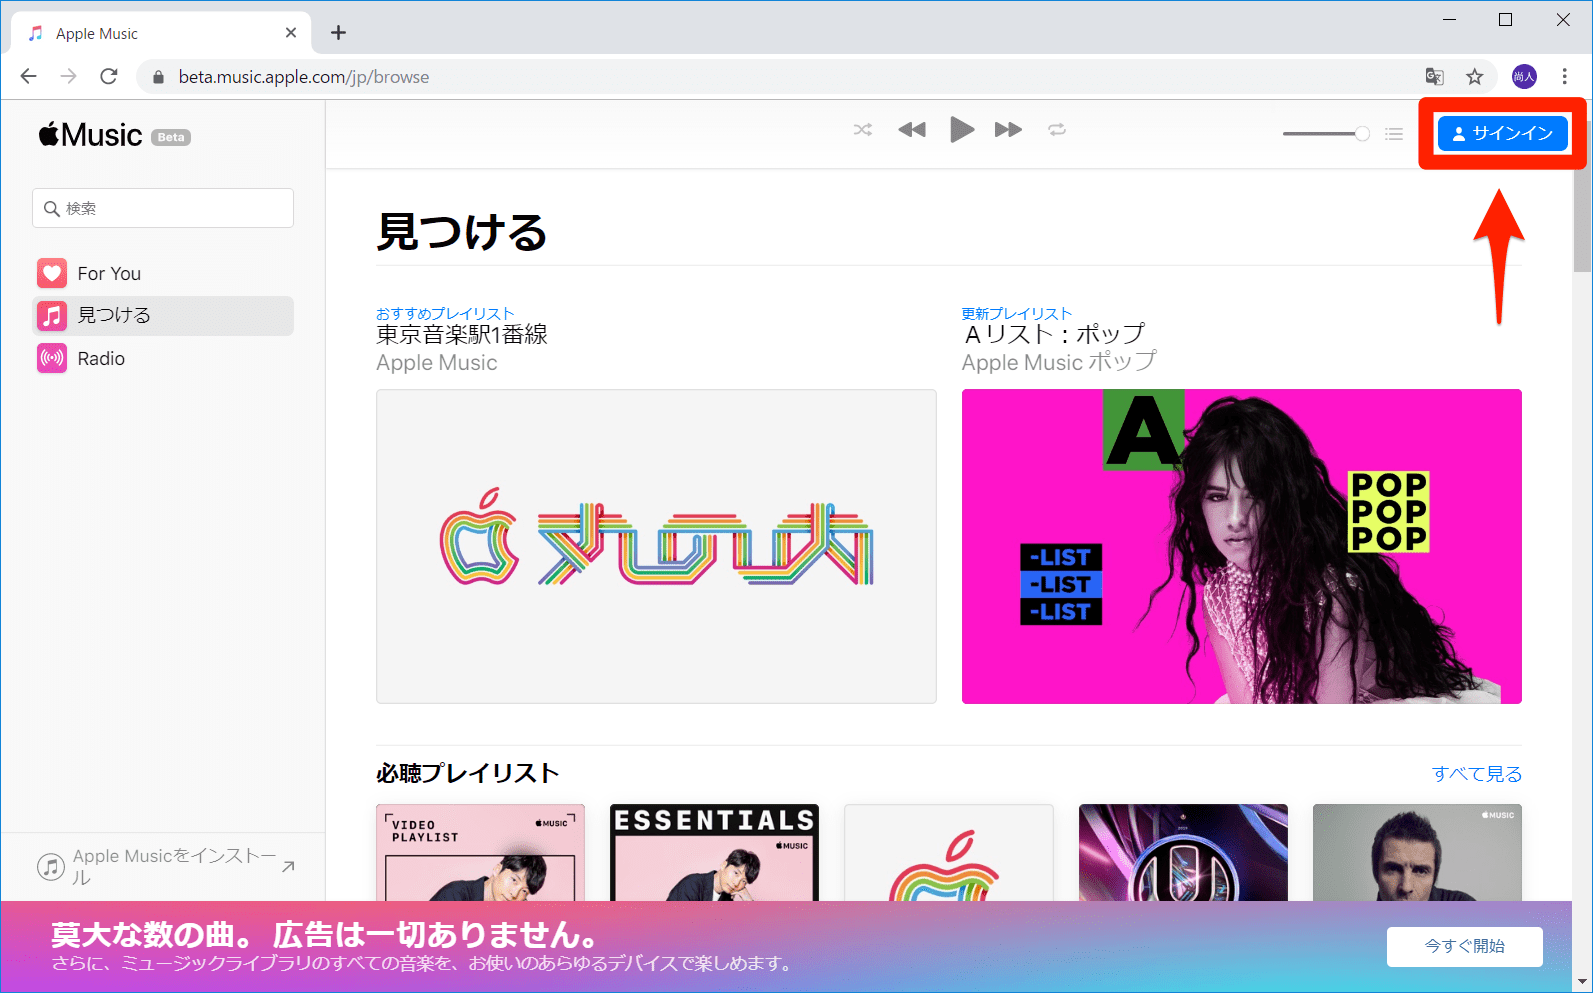This screenshot has width=1593, height=993.
Task: Start playback with play button
Action: click(x=962, y=129)
